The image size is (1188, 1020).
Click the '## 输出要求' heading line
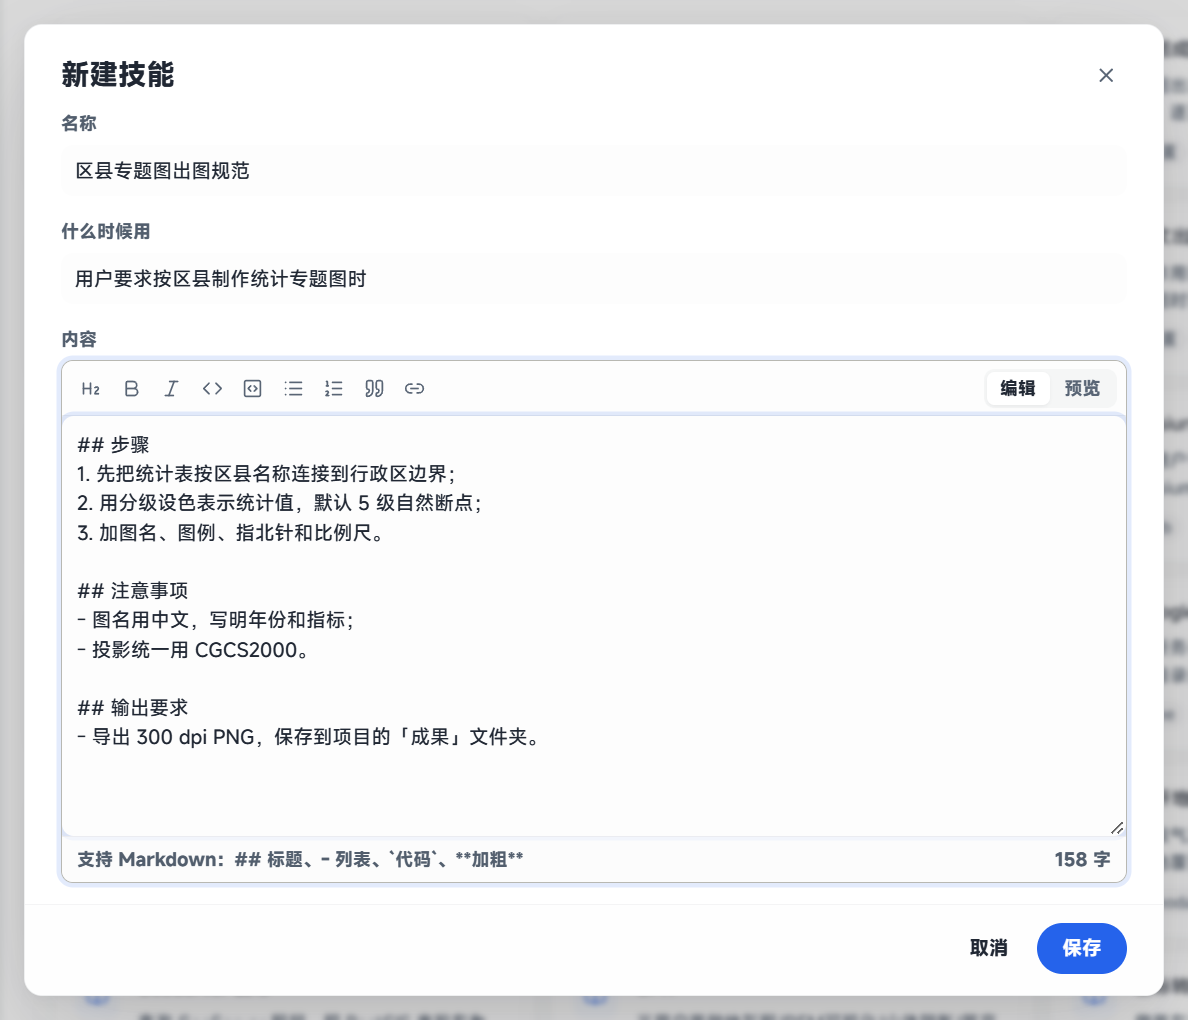(x=133, y=708)
